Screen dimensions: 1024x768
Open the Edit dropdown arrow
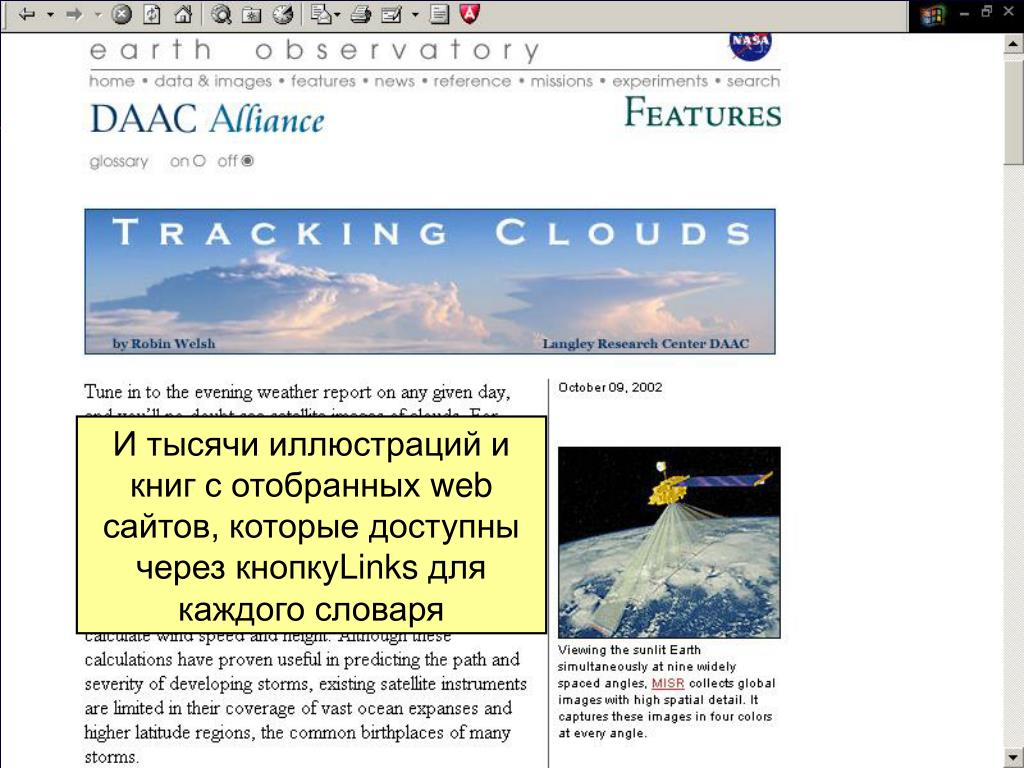[x=415, y=14]
